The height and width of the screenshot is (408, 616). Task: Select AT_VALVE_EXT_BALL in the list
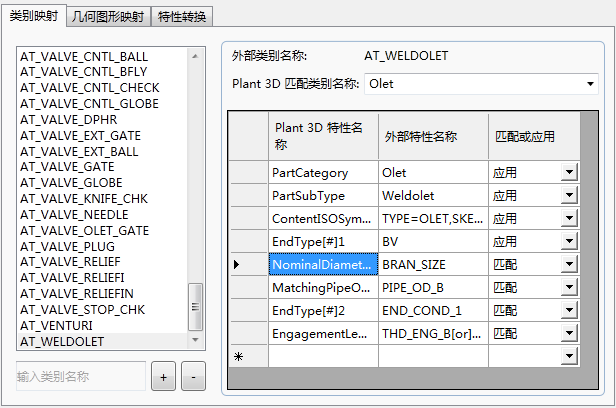pos(79,152)
